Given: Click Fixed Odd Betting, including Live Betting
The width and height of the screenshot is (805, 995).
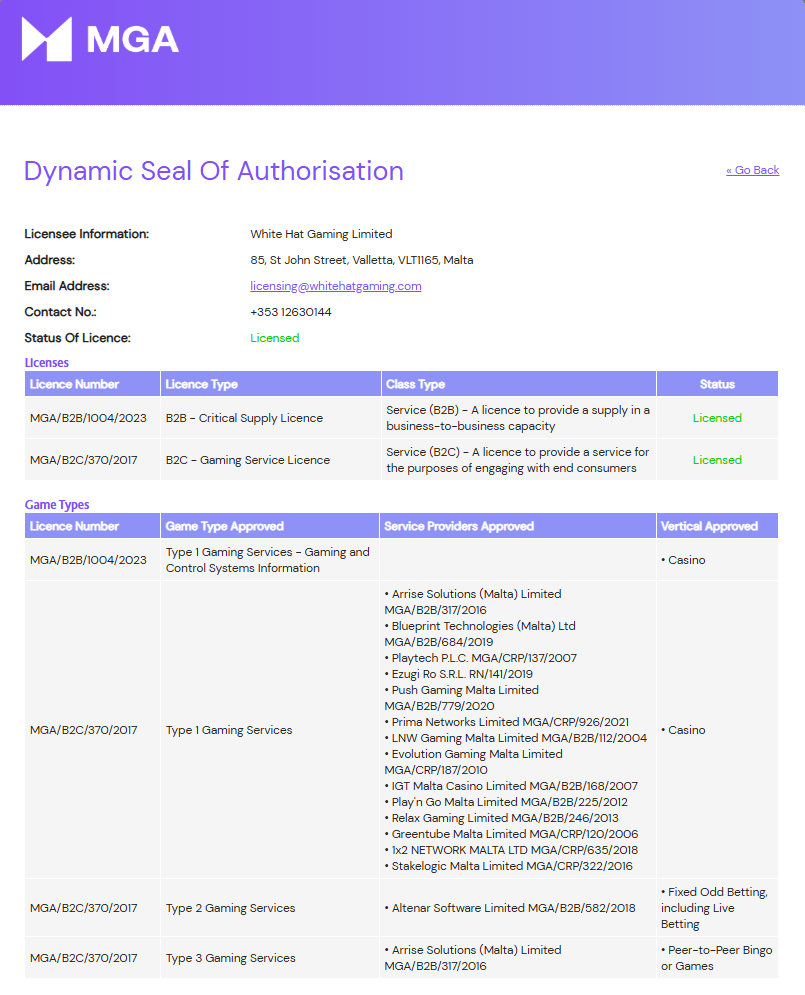Looking at the screenshot, I should coord(714,908).
